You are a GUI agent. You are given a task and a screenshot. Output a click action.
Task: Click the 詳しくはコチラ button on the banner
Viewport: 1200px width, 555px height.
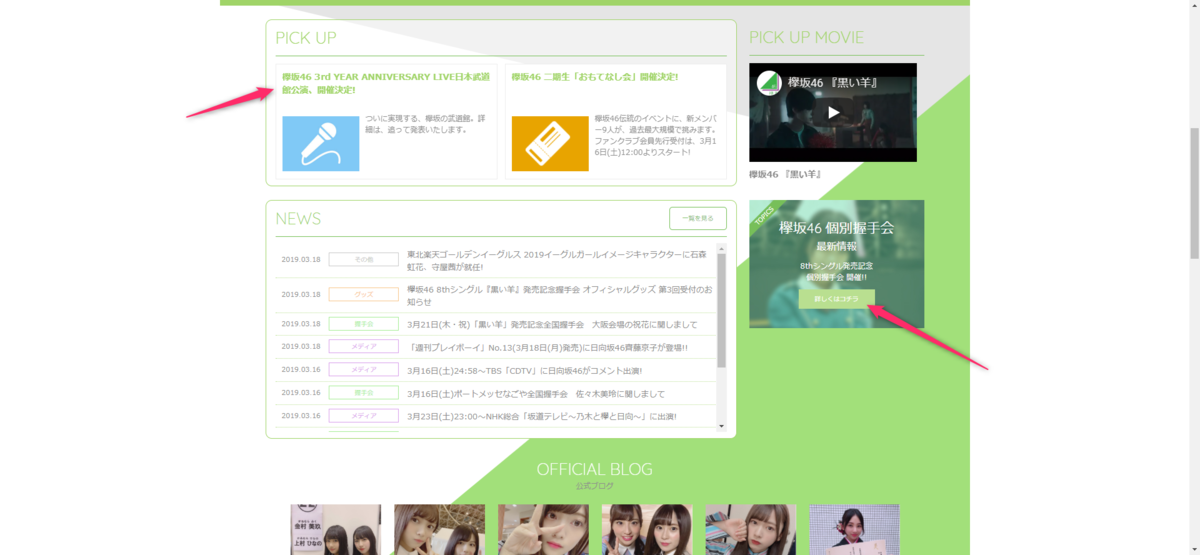pos(836,299)
